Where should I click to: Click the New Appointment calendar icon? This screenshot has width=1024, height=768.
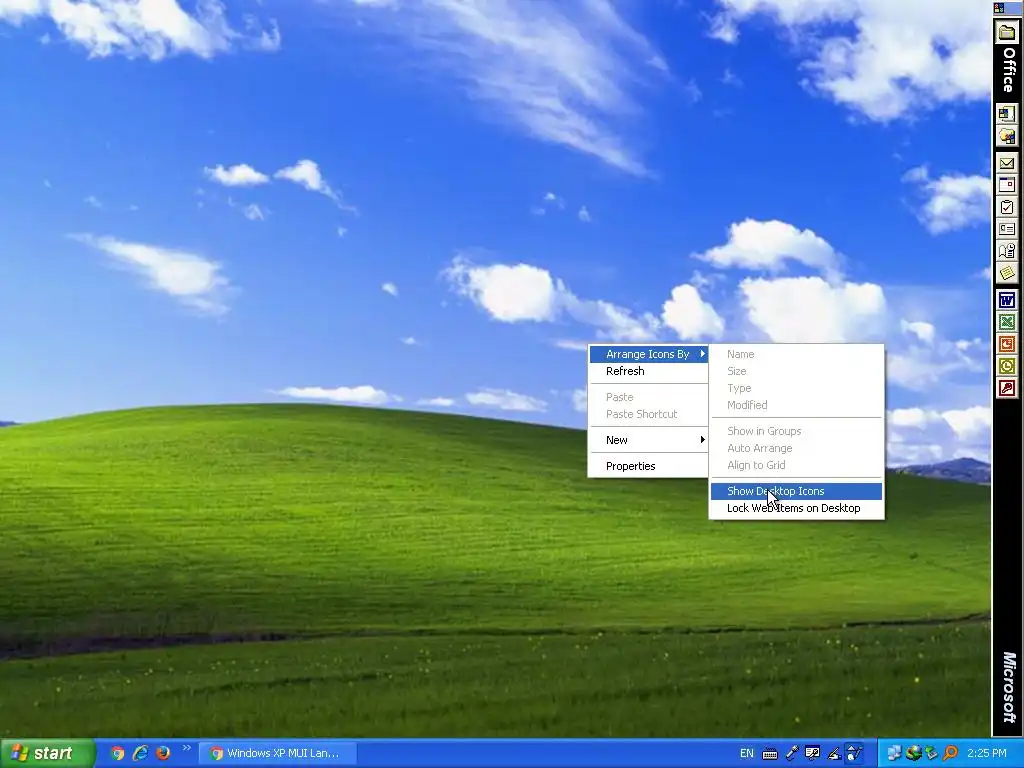(1006, 185)
